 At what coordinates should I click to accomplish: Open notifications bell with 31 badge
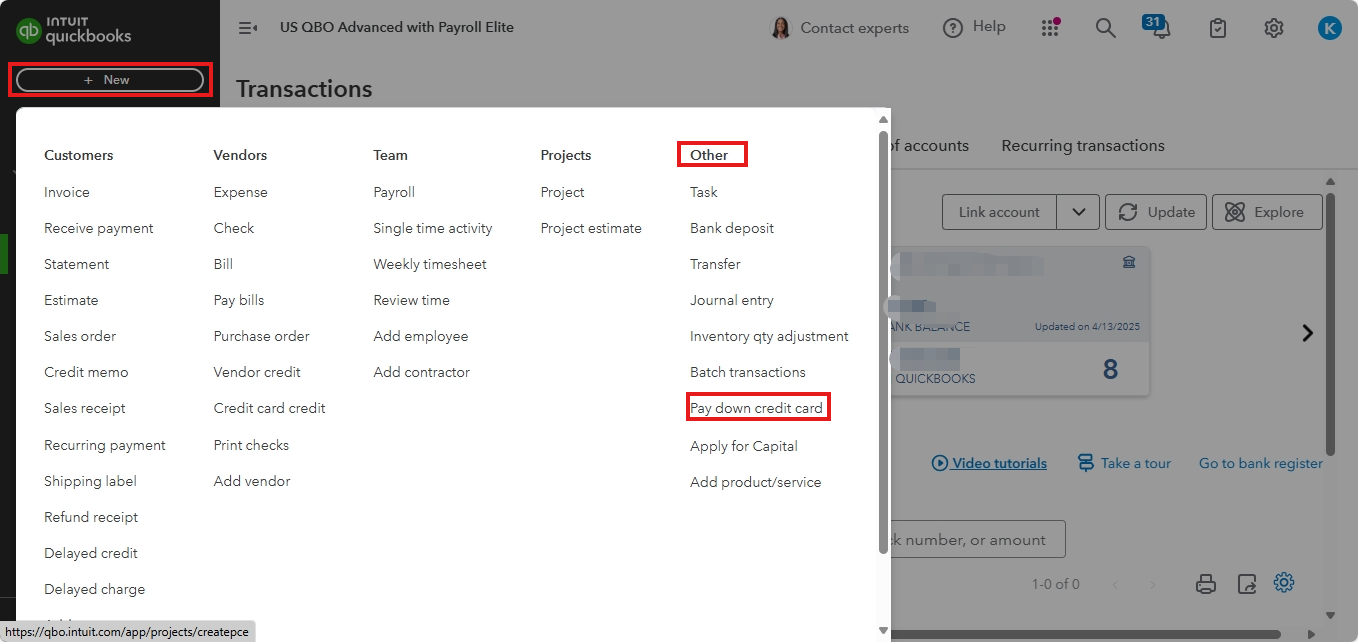pos(1159,27)
